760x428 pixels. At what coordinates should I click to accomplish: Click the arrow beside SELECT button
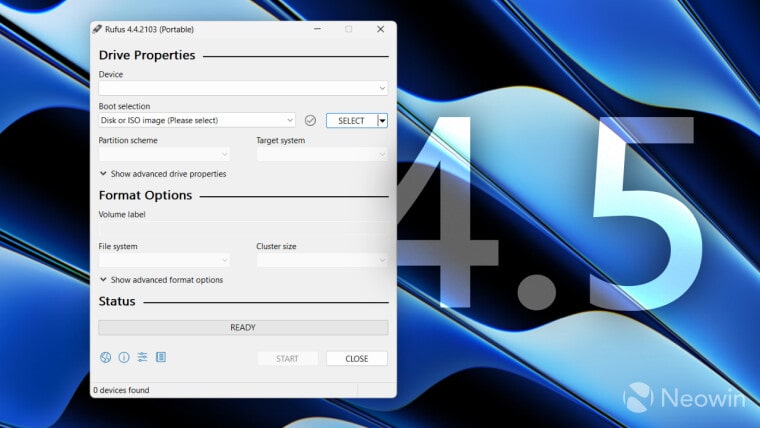click(382, 120)
